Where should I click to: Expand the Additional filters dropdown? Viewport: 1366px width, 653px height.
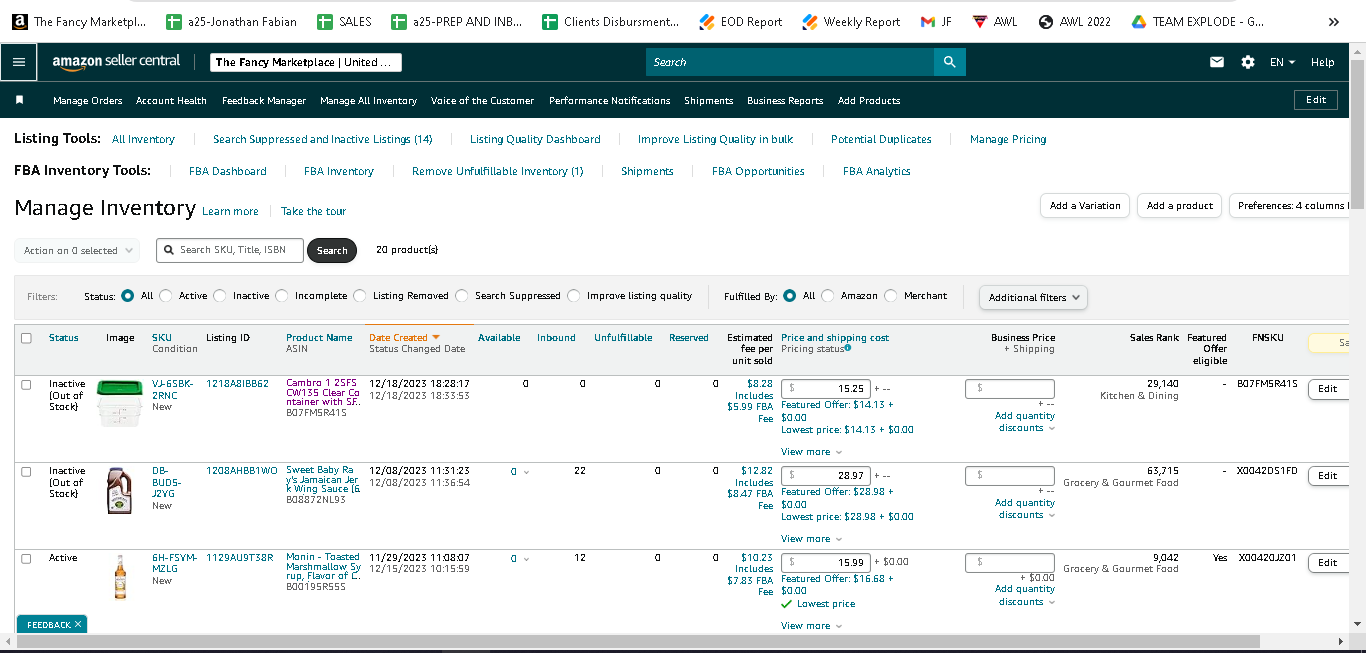click(x=1034, y=297)
